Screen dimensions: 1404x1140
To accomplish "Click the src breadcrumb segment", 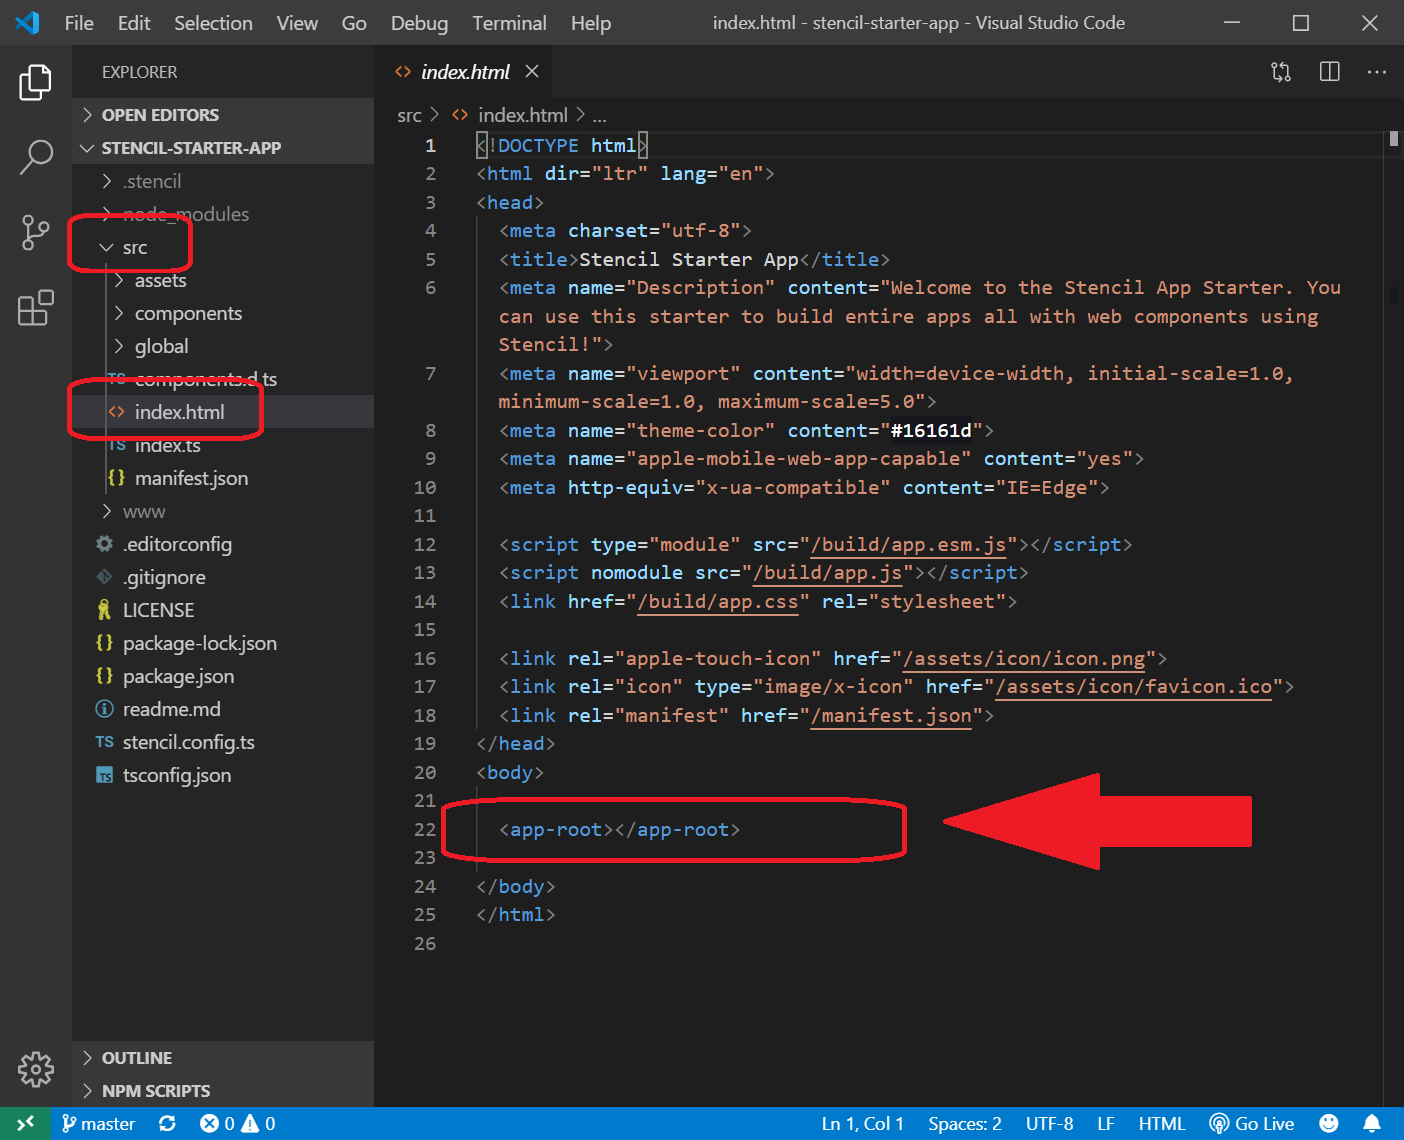I will (409, 115).
